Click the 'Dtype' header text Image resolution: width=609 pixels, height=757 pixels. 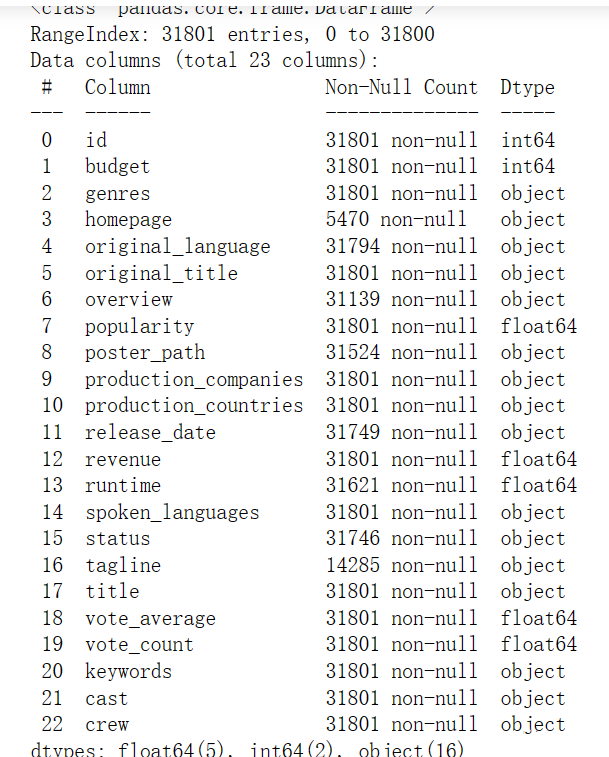coord(527,88)
